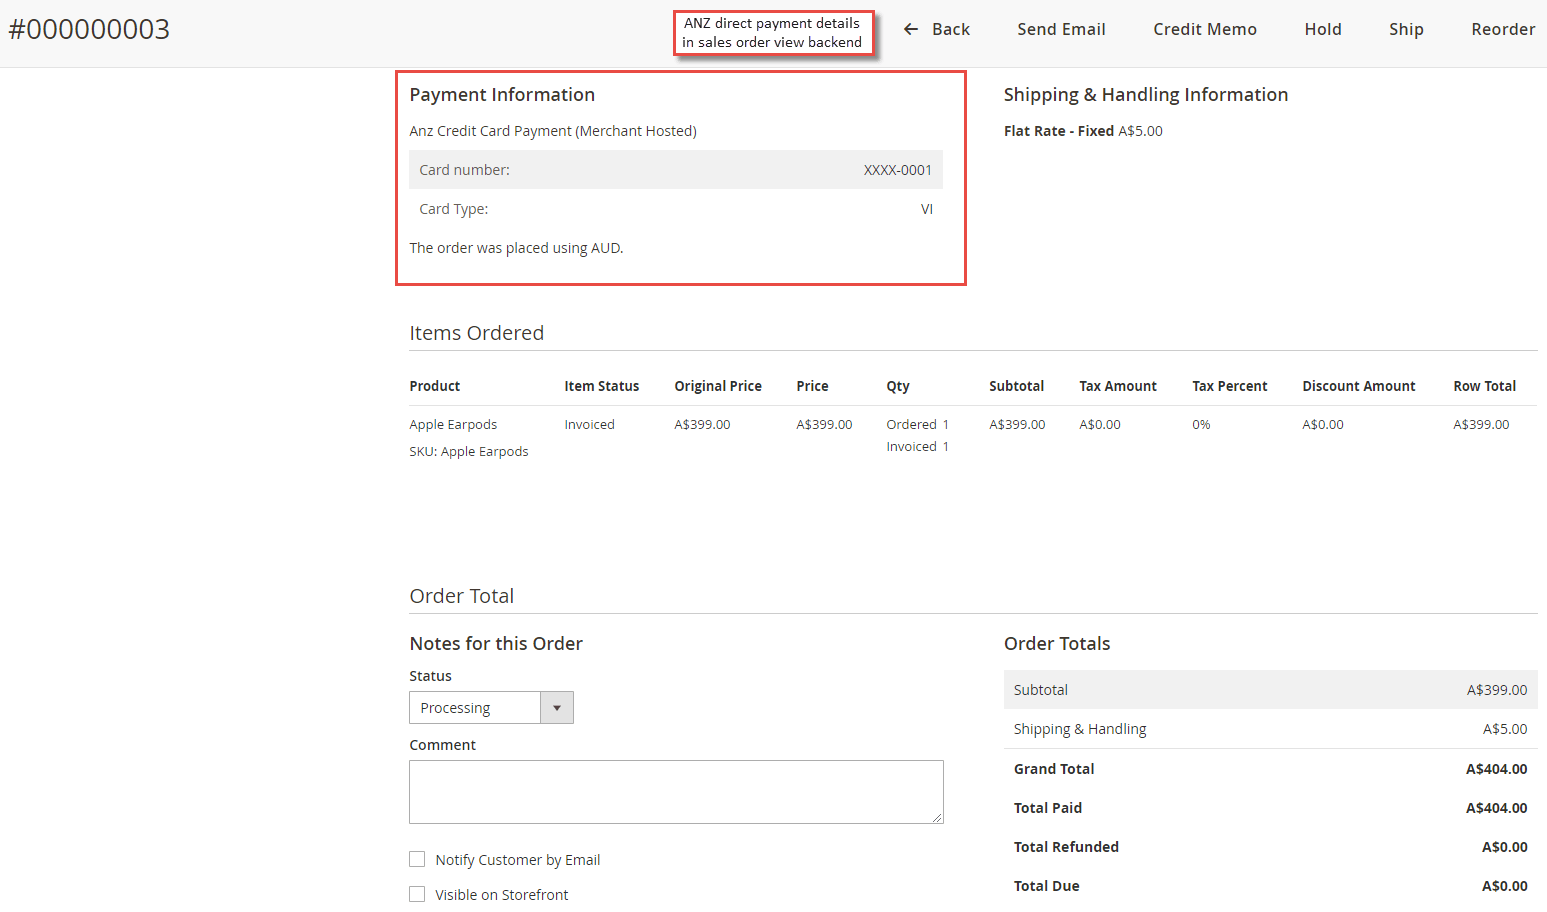1547x912 pixels.
Task: Open Credit Memo for this order
Action: (1204, 29)
